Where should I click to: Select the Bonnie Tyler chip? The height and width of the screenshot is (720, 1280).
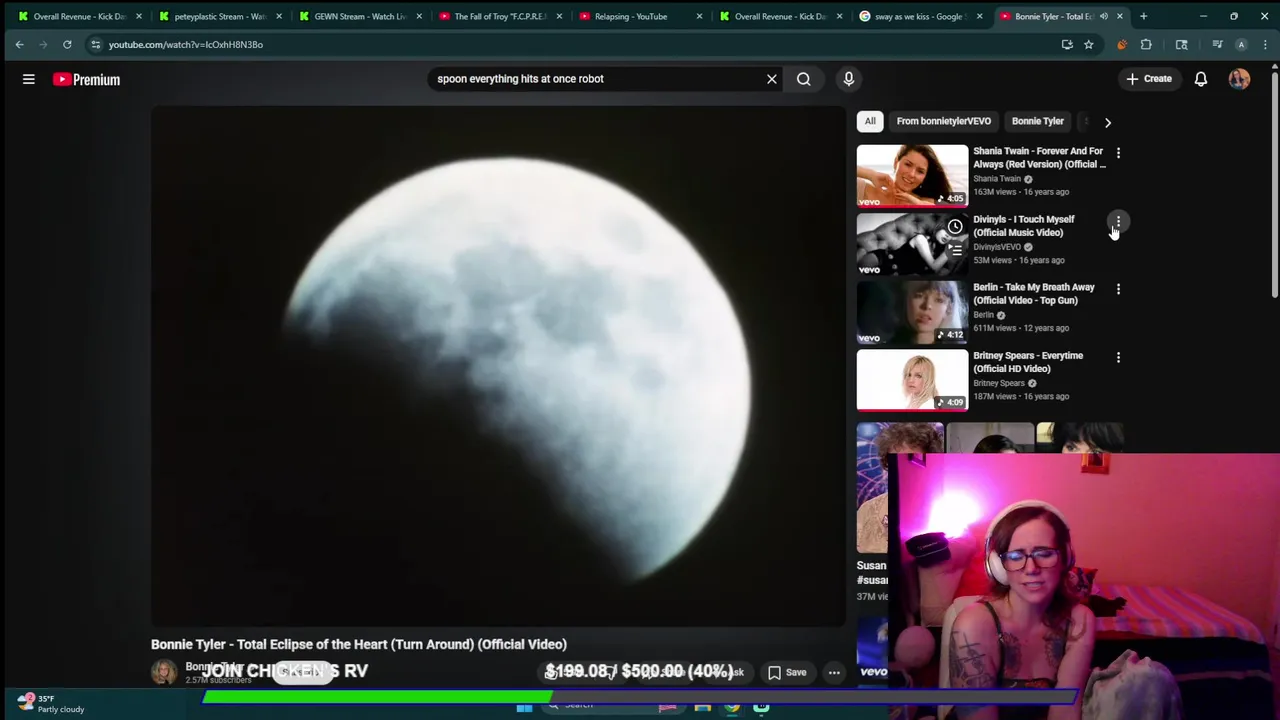(1037, 121)
